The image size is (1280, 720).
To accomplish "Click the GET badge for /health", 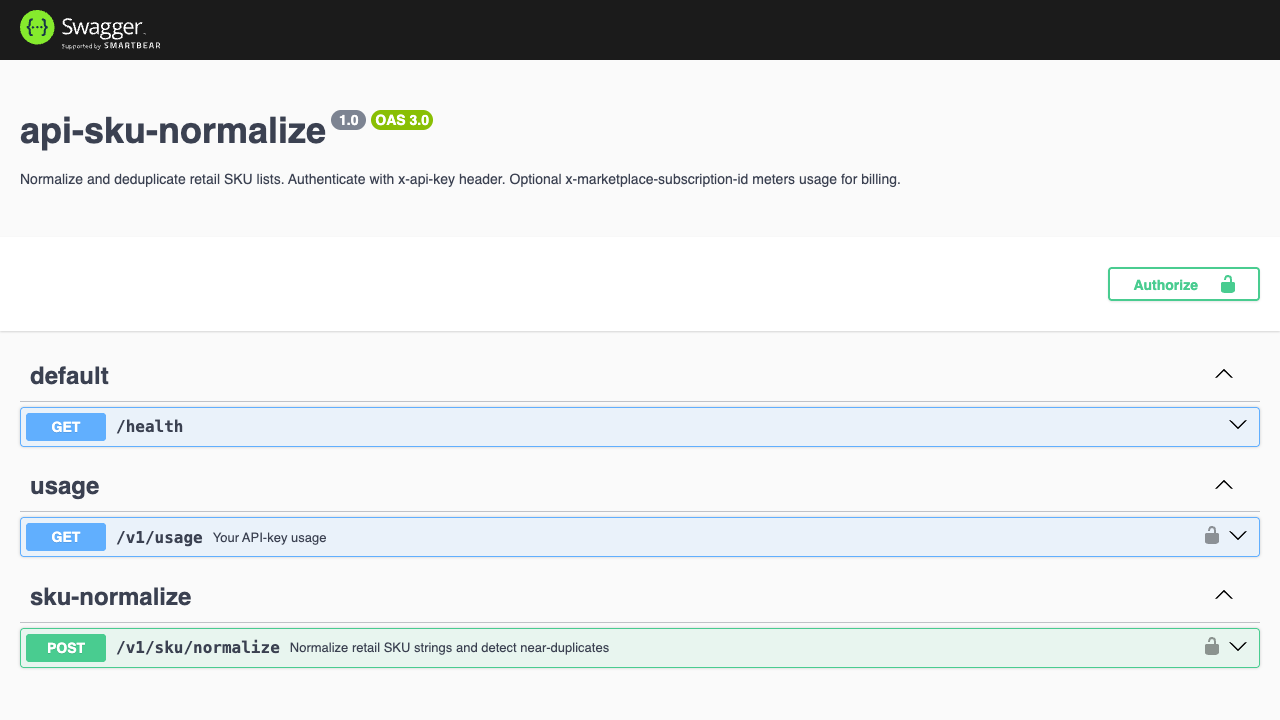I will pyautogui.click(x=66, y=427).
